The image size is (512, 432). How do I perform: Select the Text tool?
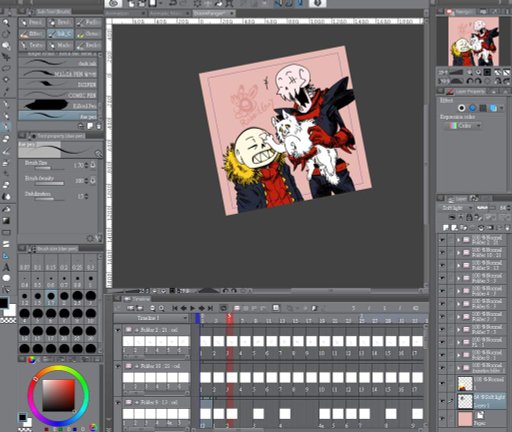(6, 267)
